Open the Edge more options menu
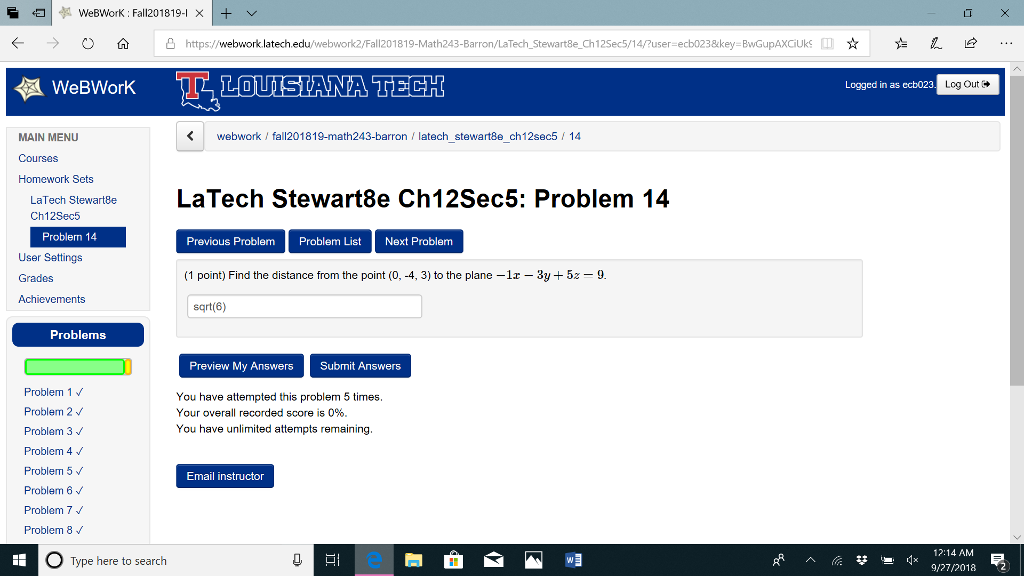This screenshot has width=1024, height=576. (x=1006, y=44)
